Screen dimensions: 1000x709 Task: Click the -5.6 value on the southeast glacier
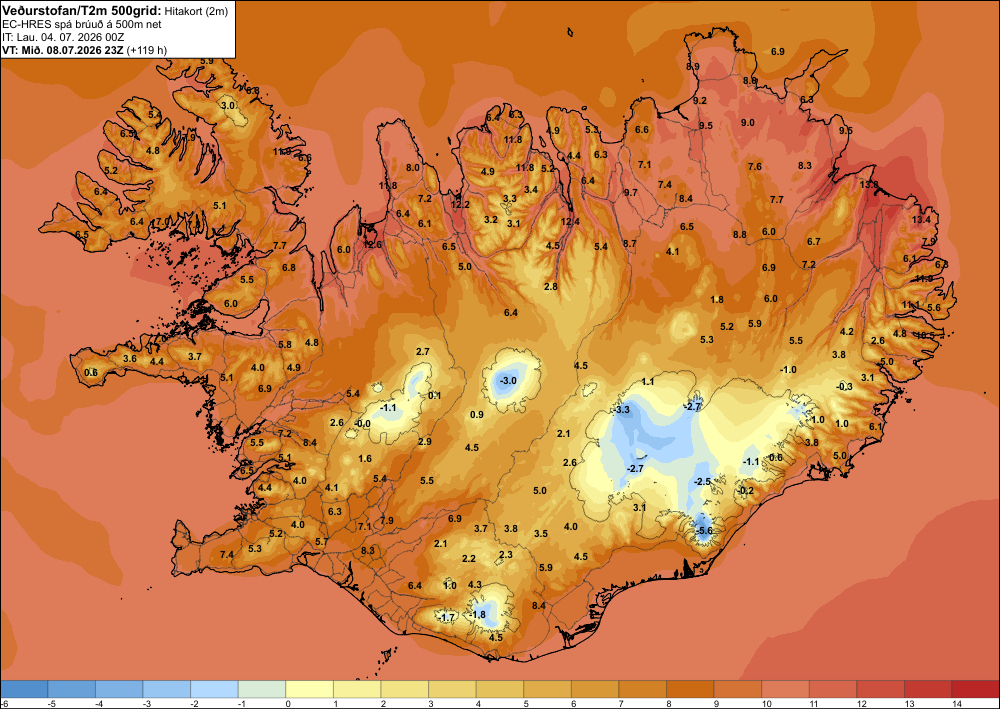pos(704,530)
